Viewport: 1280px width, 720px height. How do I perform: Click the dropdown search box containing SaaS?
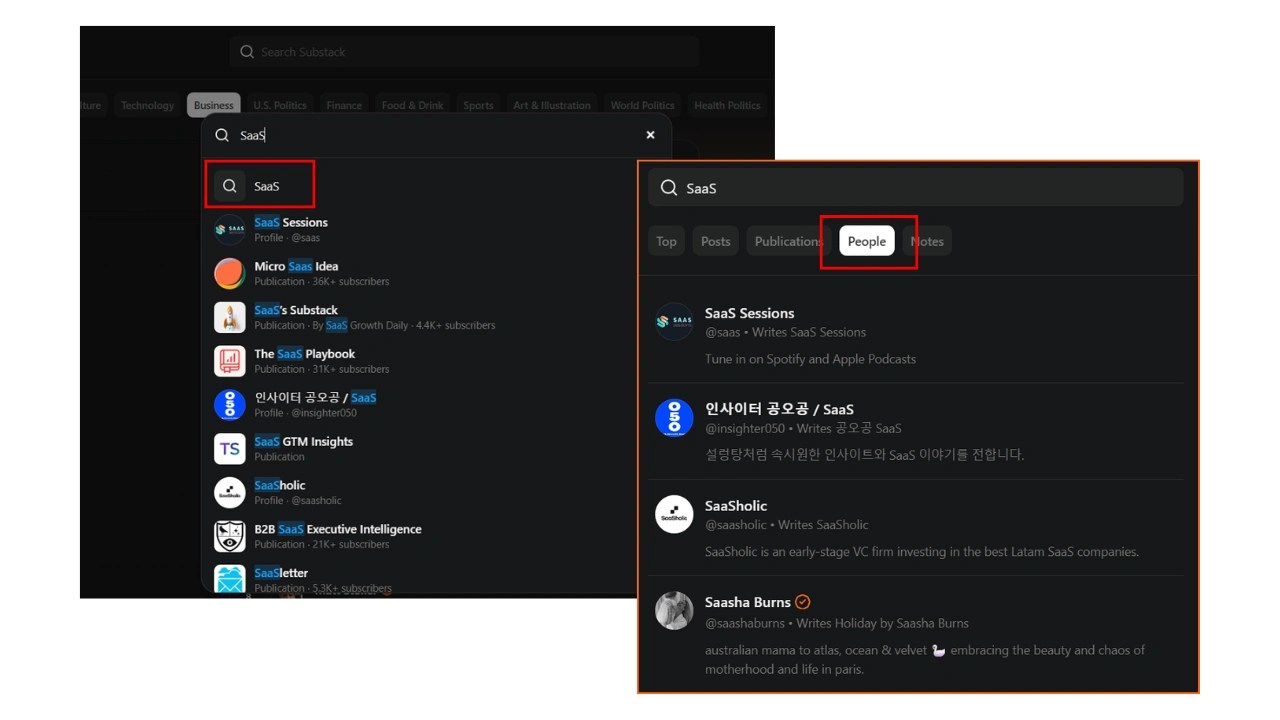(436, 135)
